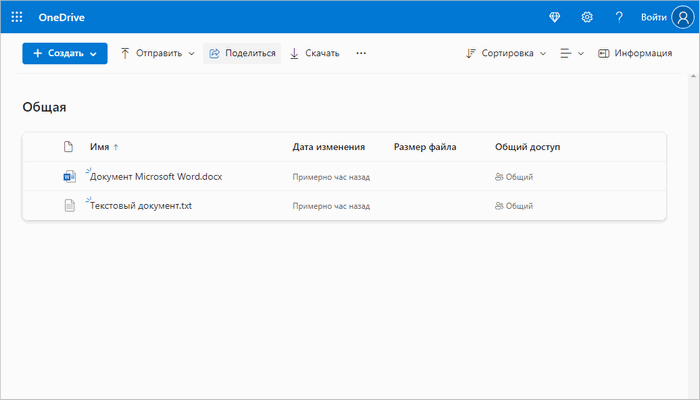Open the Сортировка sort dropdown
The image size is (700, 400).
506,53
